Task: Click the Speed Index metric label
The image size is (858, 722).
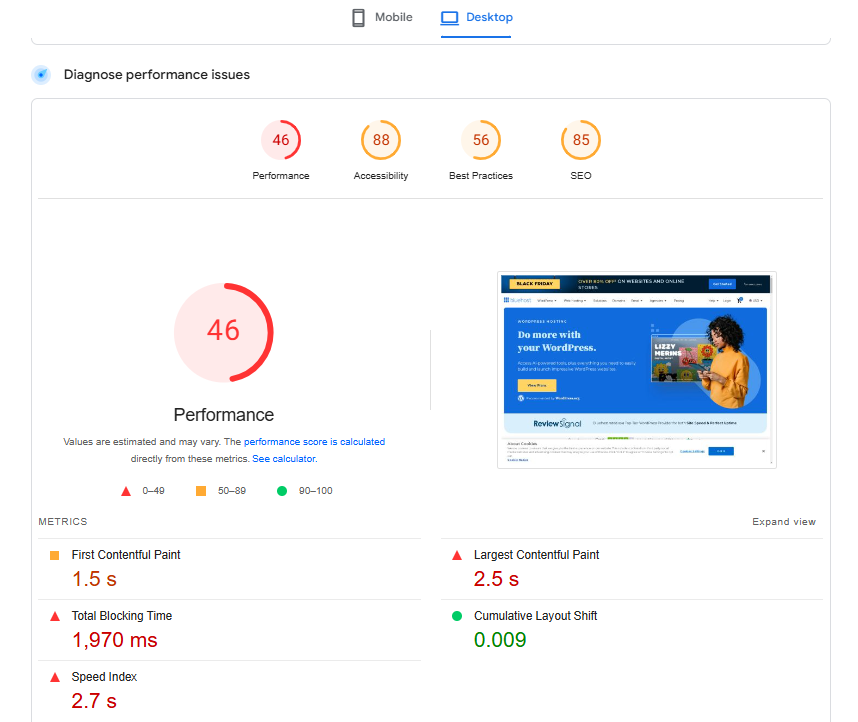Action: click(x=104, y=677)
